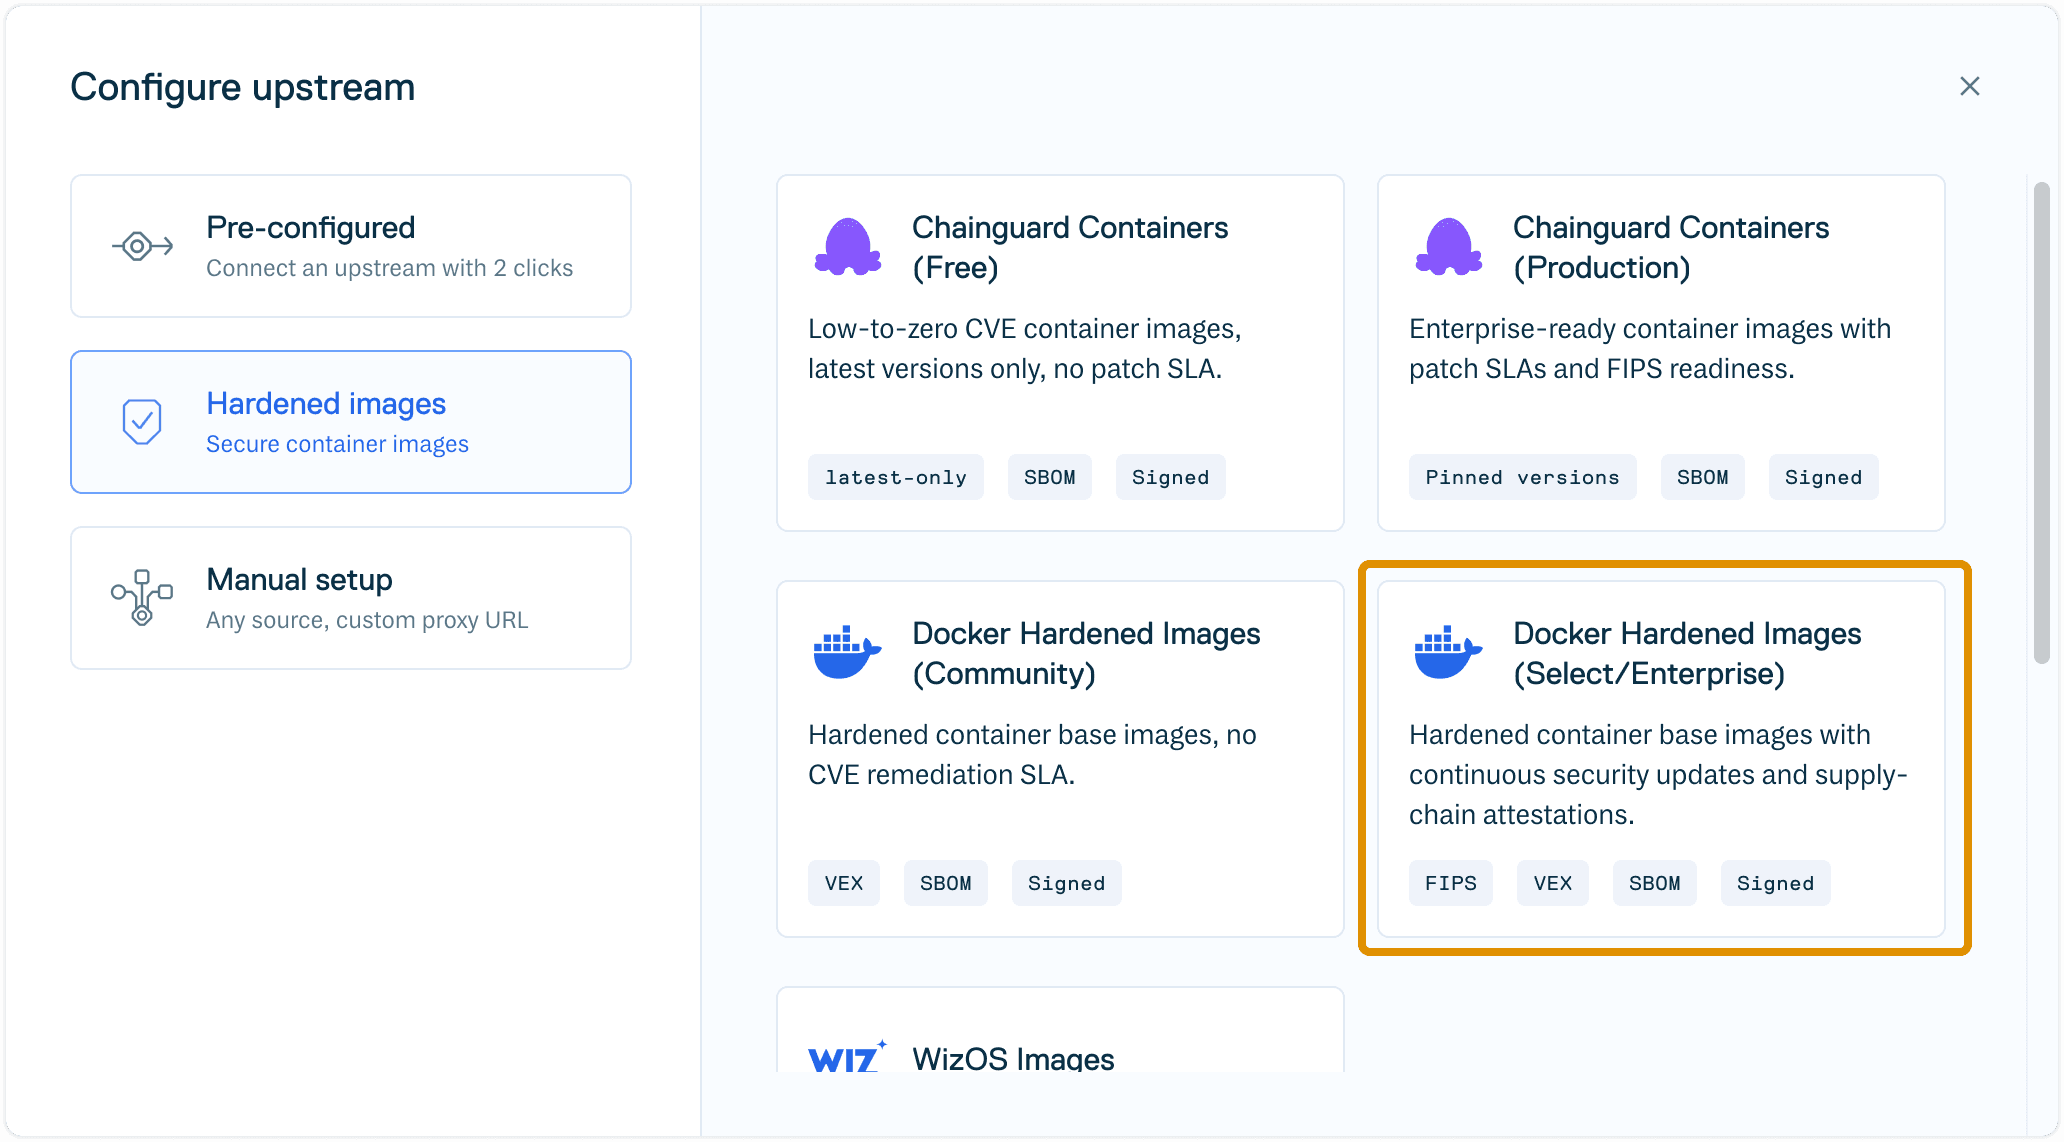This screenshot has height=1142, width=2064.
Task: Choose the WizOS Images card
Action: pyautogui.click(x=1060, y=1030)
